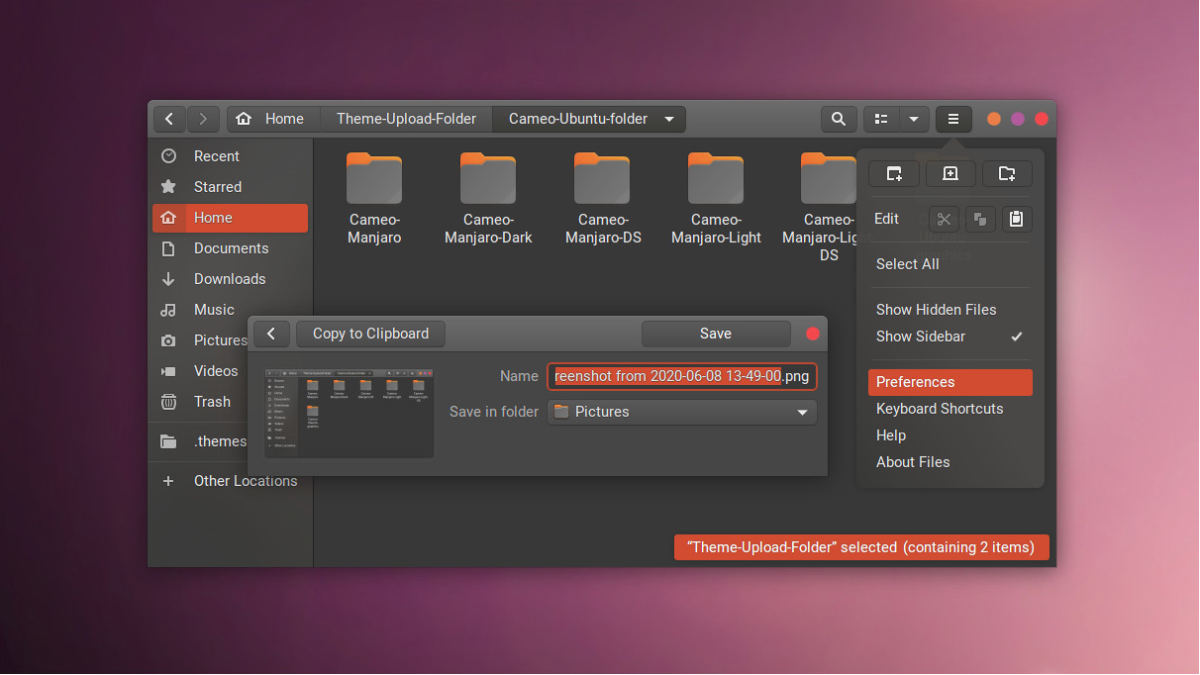
Task: Select the screenshot name input field
Action: (681, 376)
